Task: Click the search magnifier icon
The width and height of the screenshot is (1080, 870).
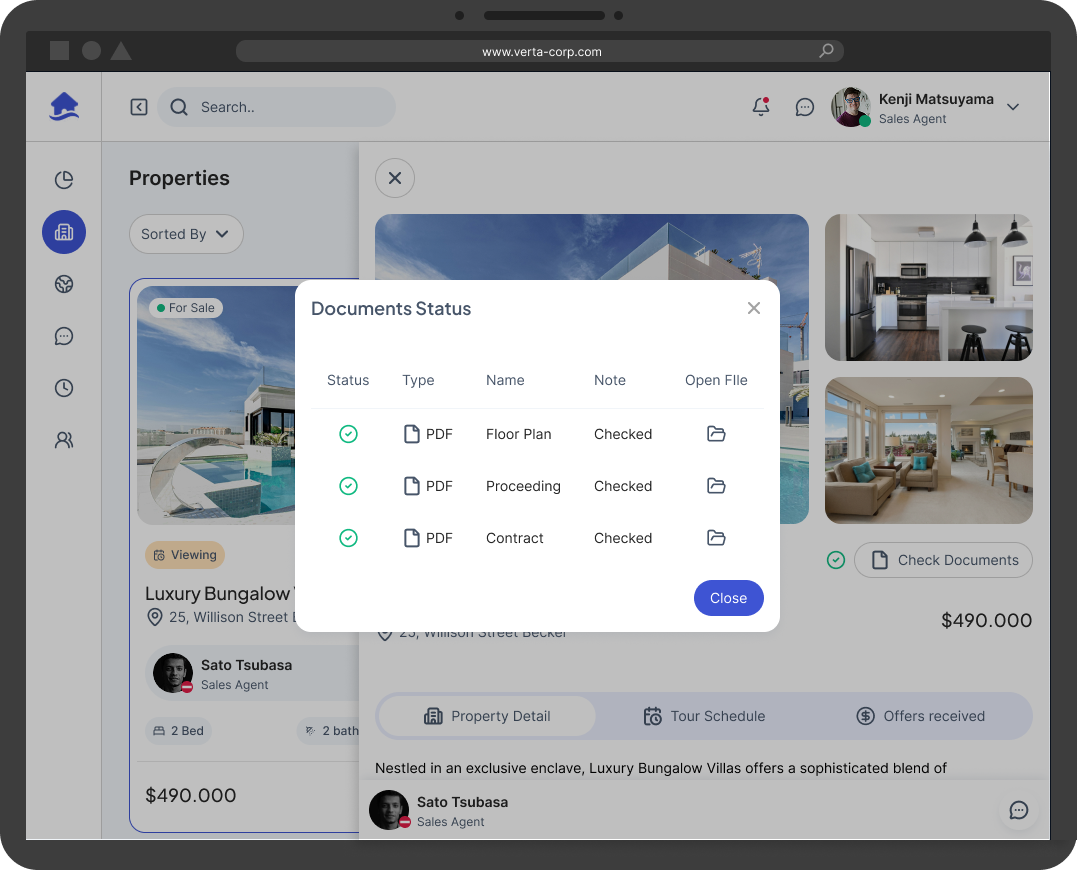Action: coord(179,107)
